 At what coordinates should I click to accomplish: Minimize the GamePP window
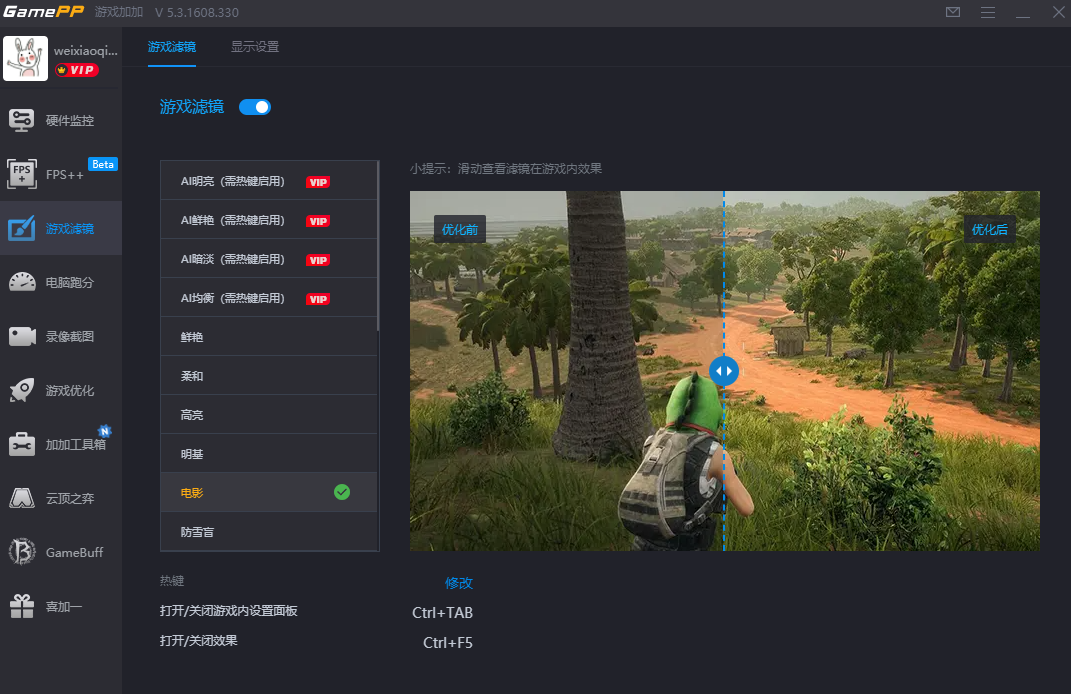coord(1023,12)
